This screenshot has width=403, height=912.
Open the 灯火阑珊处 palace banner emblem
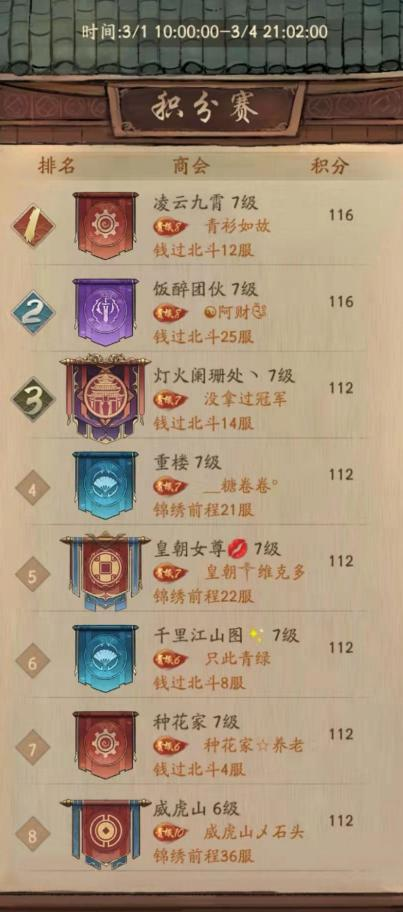pos(105,398)
